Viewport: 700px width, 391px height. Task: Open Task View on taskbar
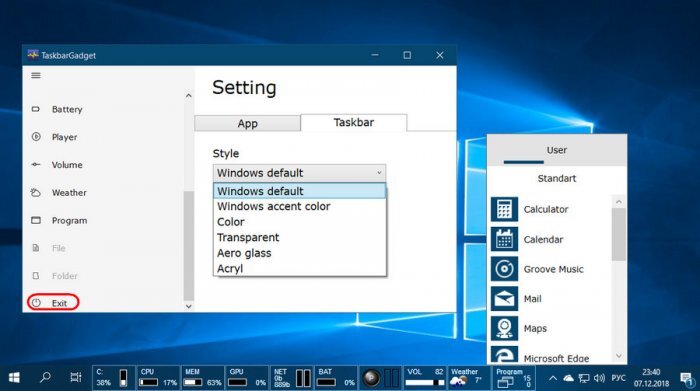point(75,378)
